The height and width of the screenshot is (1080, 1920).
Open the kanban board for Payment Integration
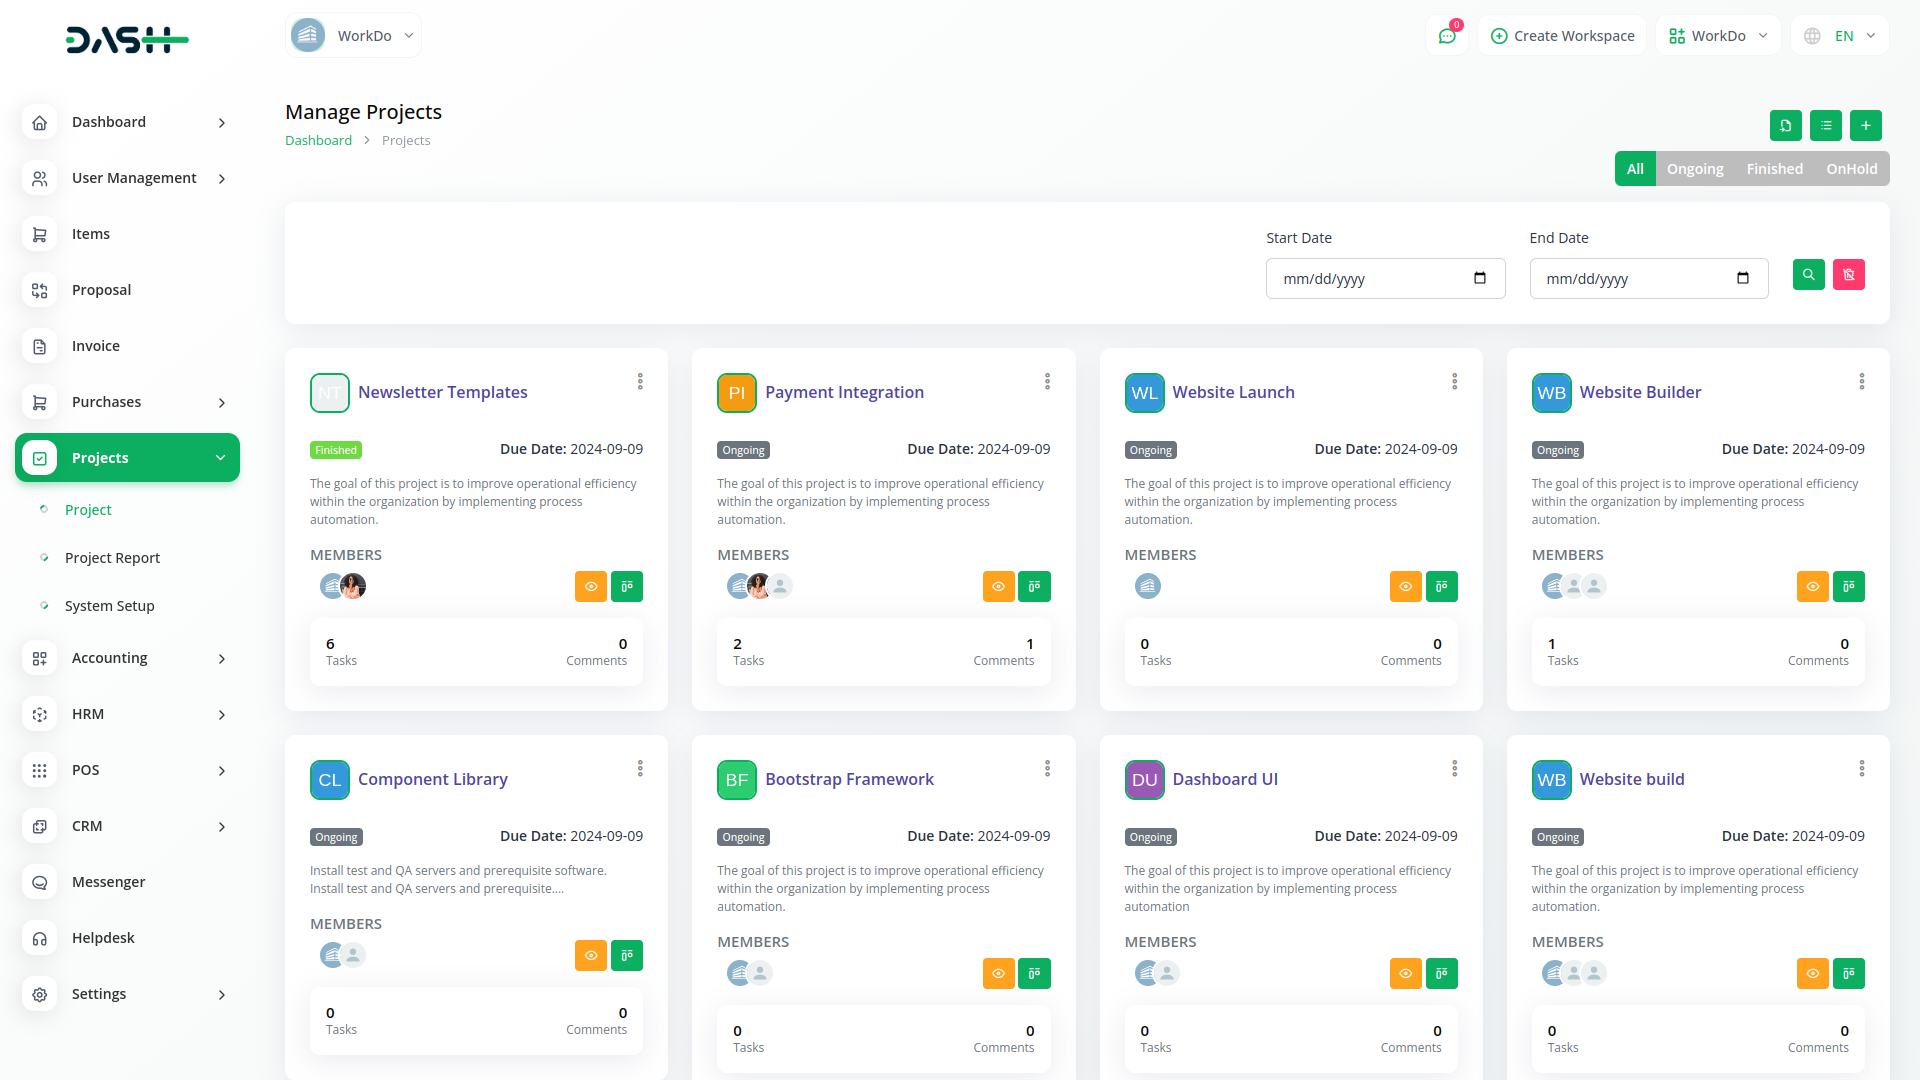pos(1034,586)
